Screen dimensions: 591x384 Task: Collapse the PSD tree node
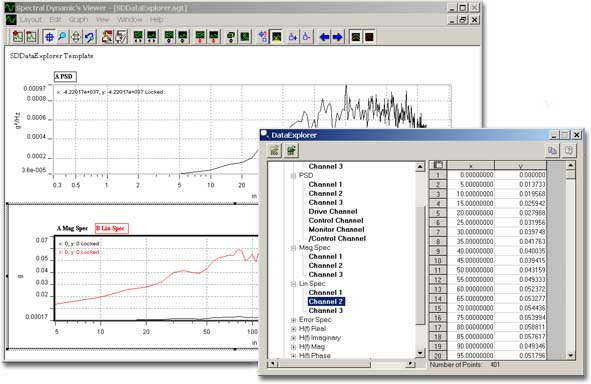coord(294,176)
